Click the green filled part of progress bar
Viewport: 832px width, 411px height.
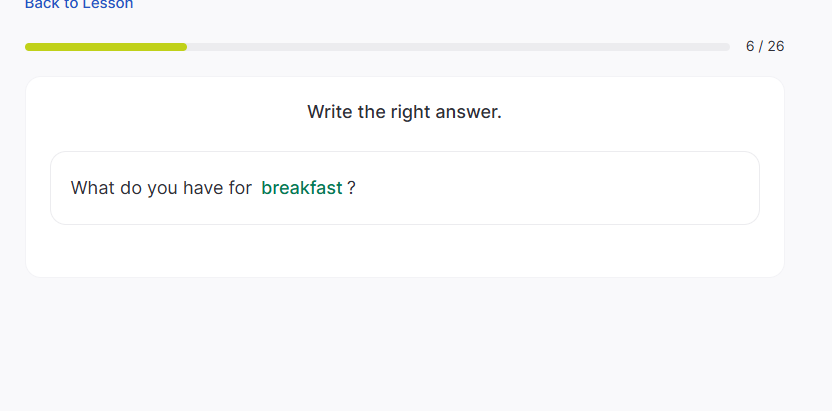[105, 47]
